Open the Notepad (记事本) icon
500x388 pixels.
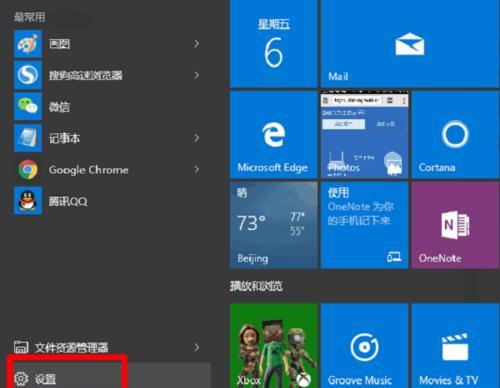[28, 138]
